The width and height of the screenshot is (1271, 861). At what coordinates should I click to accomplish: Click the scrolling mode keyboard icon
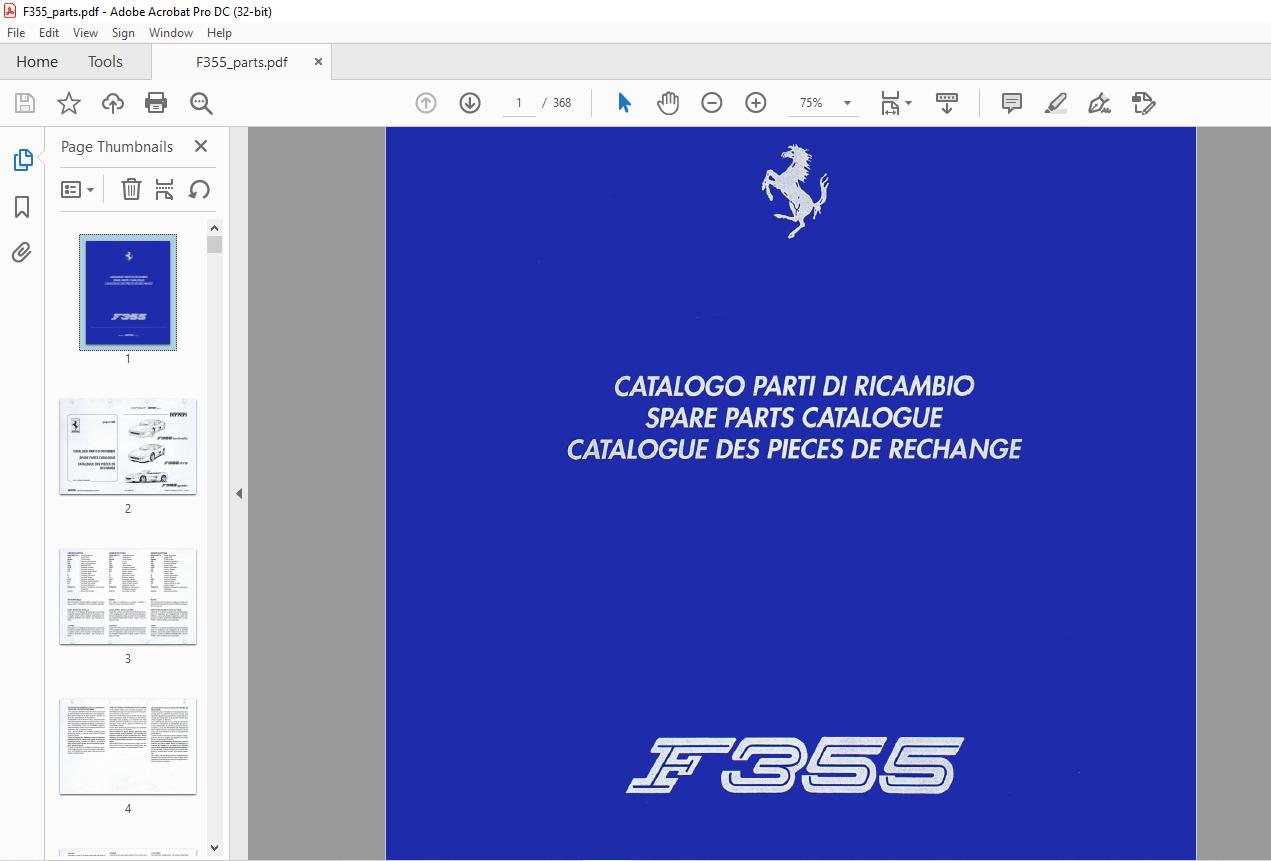tap(946, 103)
